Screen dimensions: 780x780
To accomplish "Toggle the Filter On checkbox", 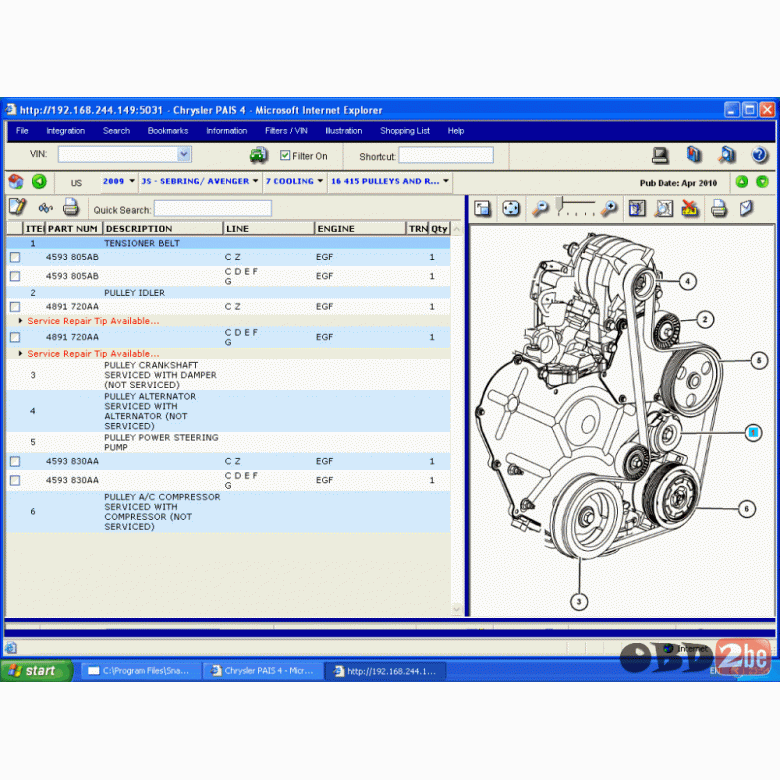I will tap(285, 156).
